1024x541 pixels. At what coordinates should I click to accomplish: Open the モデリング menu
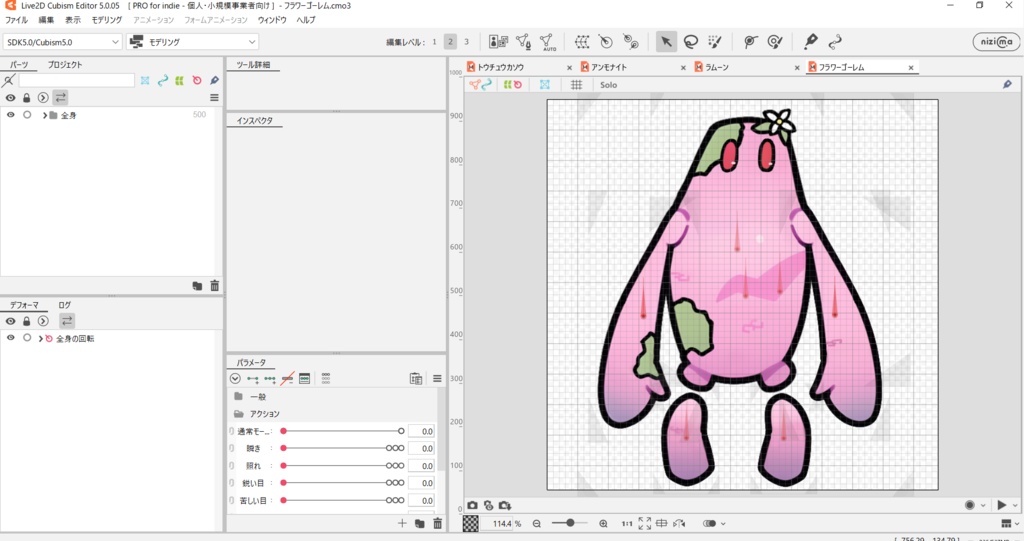pyautogui.click(x=107, y=20)
